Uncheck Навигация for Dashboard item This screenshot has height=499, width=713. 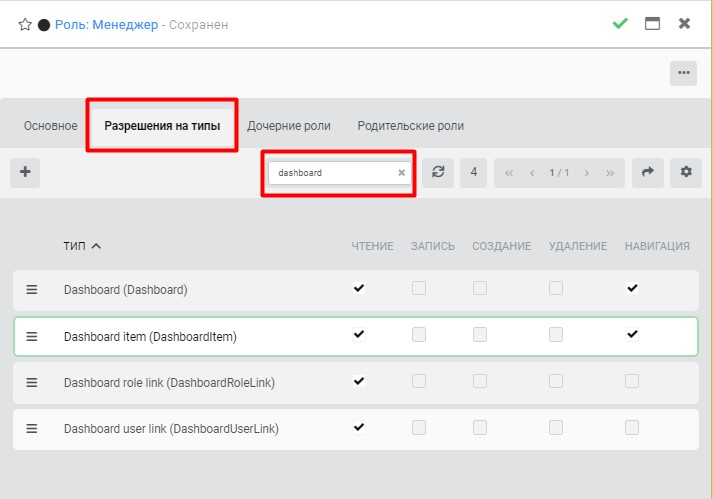pos(632,334)
